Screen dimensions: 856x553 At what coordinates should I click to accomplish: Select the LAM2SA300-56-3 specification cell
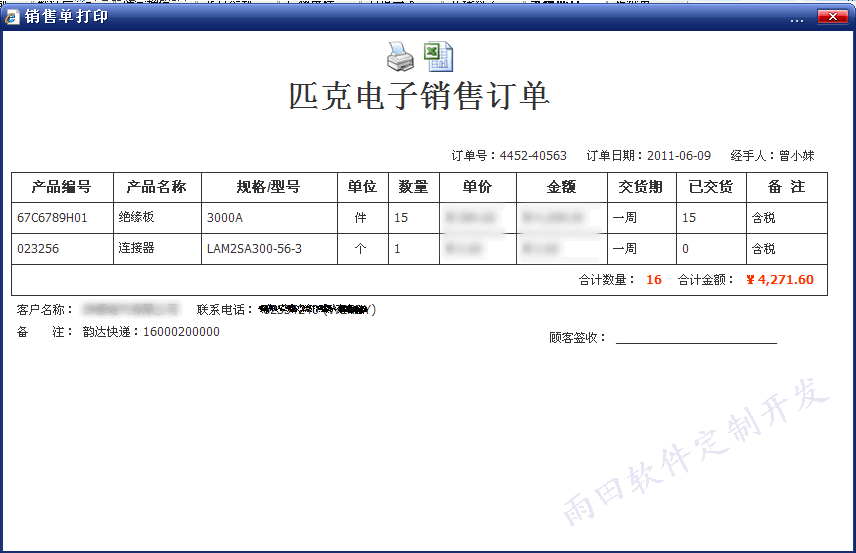(x=254, y=249)
